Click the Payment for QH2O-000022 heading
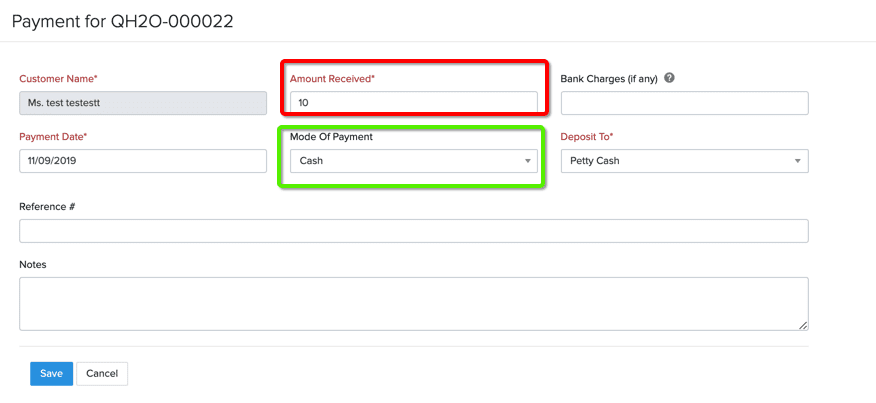Viewport: 876px width, 403px height. [122, 21]
